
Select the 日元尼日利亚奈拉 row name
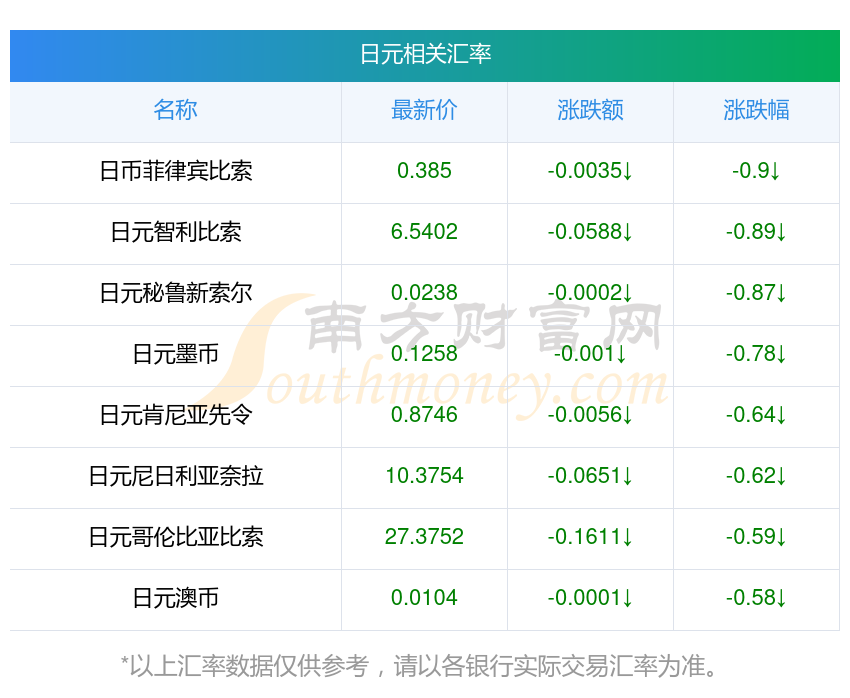click(x=176, y=476)
